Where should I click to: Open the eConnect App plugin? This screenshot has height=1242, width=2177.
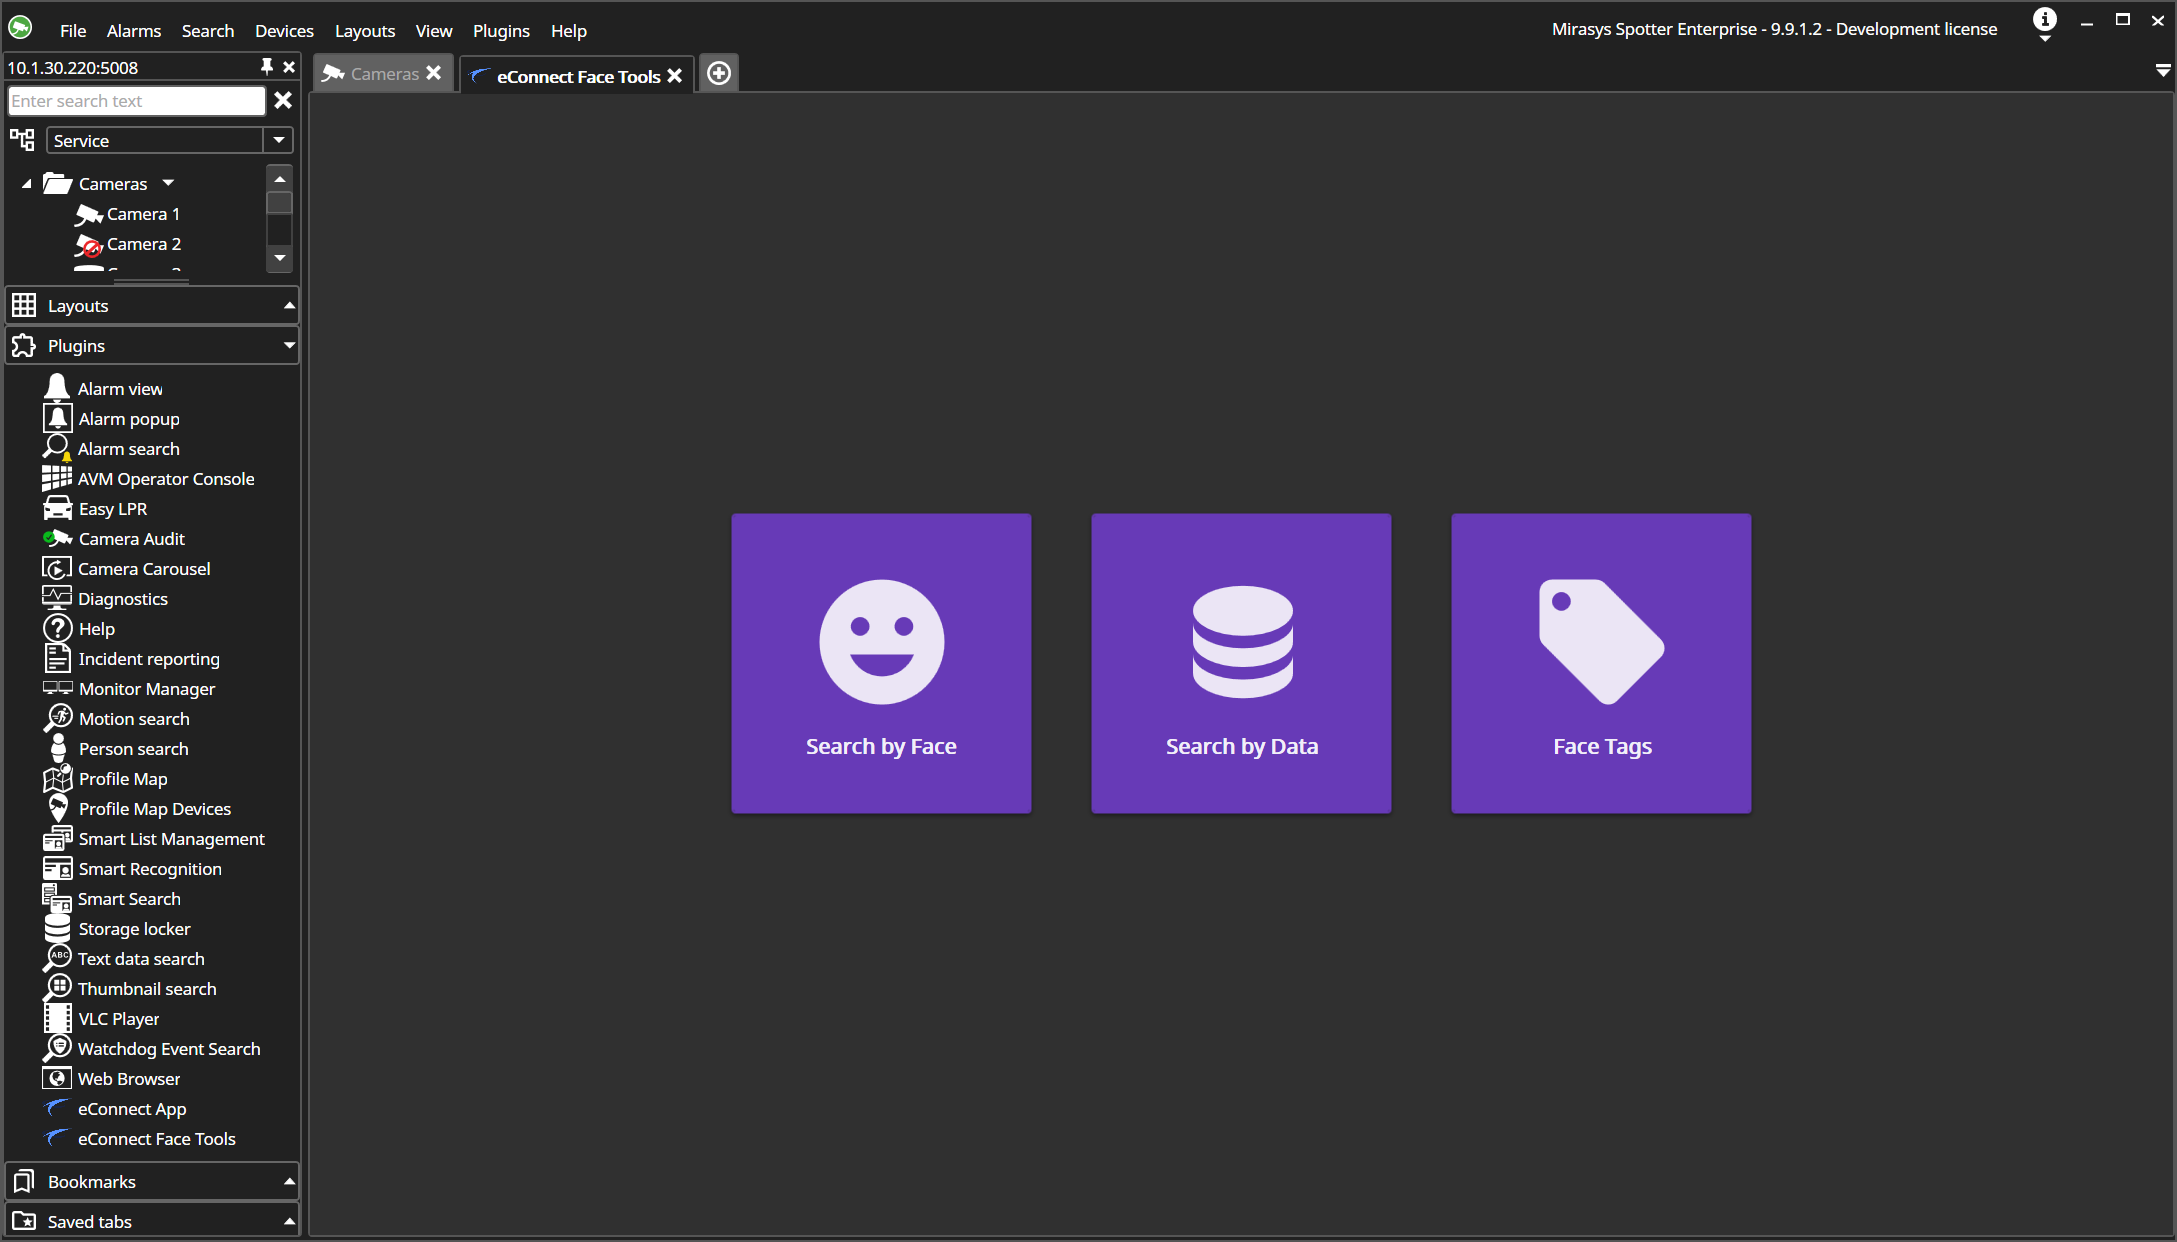(x=132, y=1109)
